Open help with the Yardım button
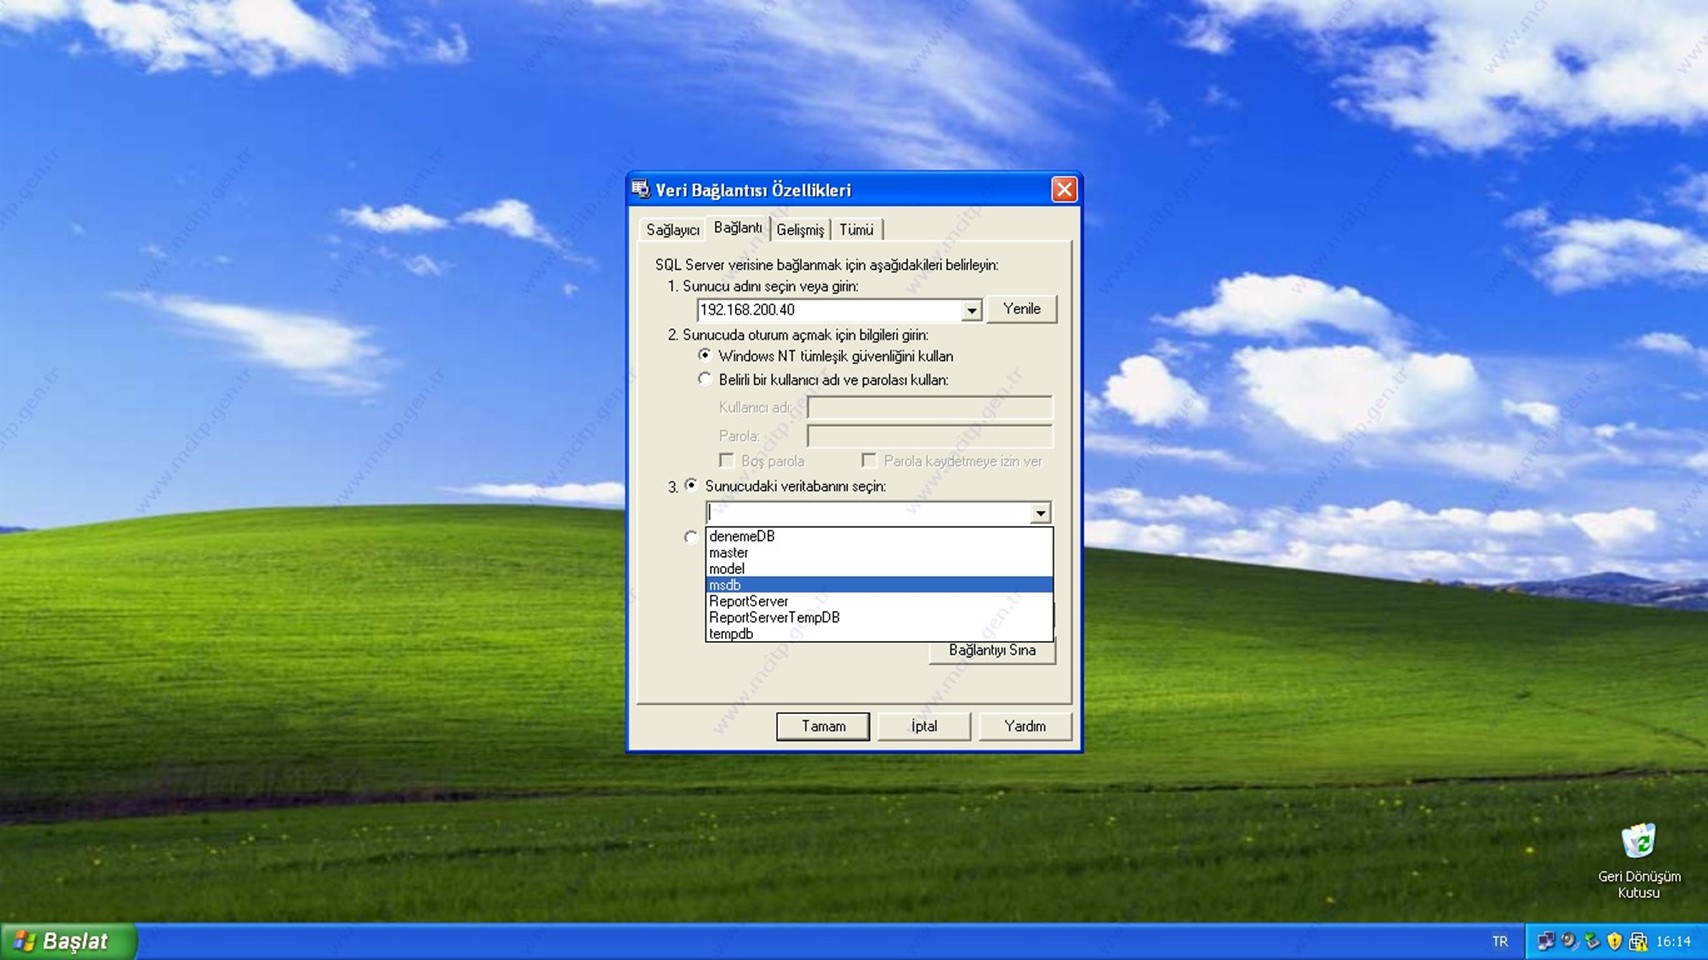Image resolution: width=1708 pixels, height=960 pixels. [x=1025, y=726]
